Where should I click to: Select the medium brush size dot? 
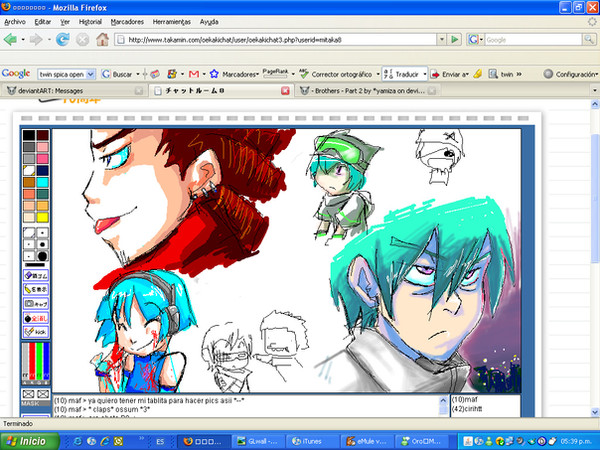(x=42, y=244)
